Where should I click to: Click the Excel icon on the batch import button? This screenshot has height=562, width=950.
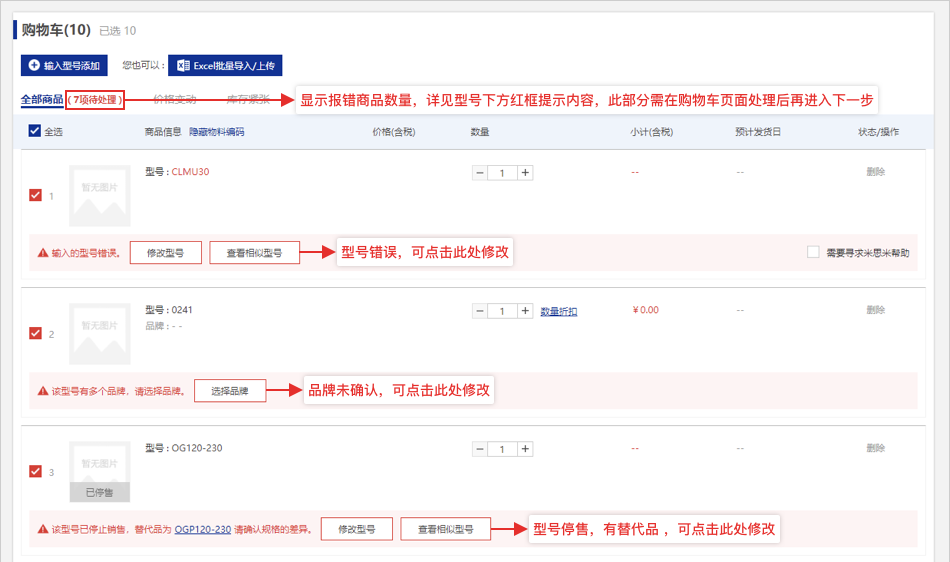[x=183, y=66]
